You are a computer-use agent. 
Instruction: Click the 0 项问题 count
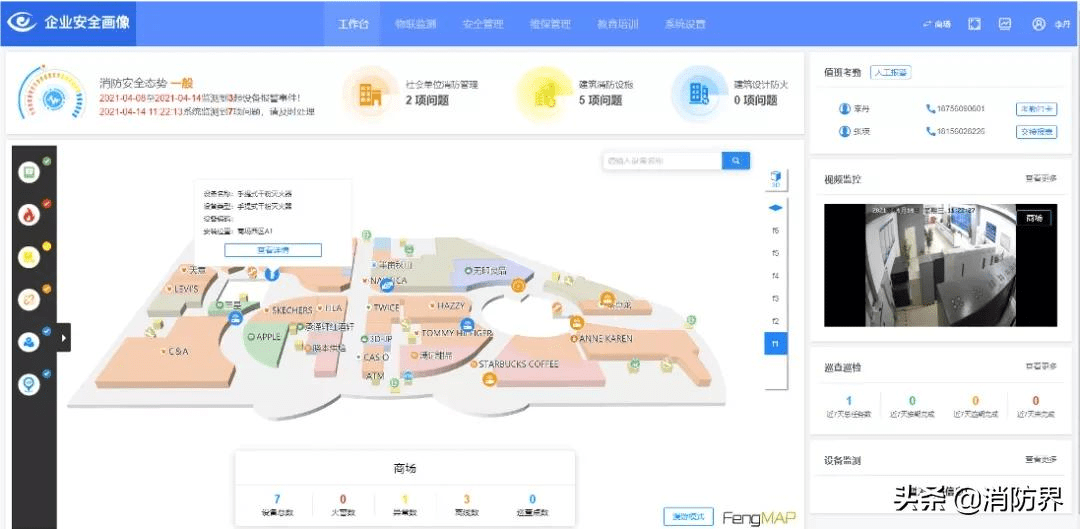coord(756,101)
